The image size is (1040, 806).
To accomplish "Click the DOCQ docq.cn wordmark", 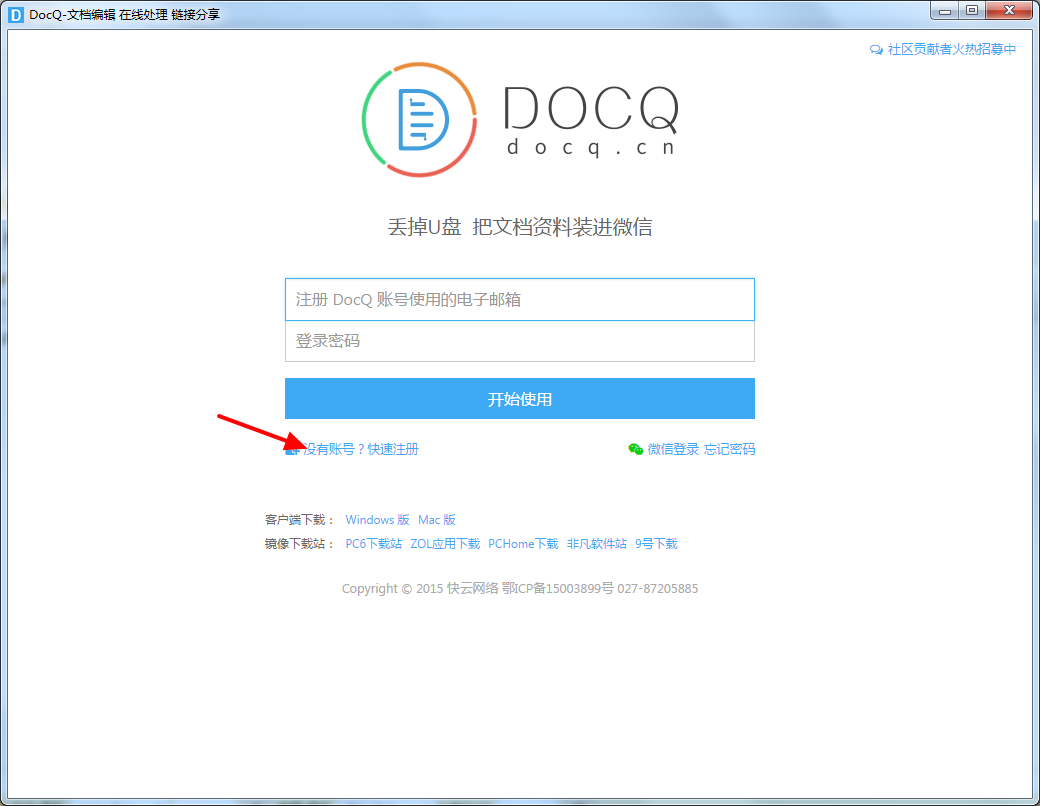I will 591,120.
